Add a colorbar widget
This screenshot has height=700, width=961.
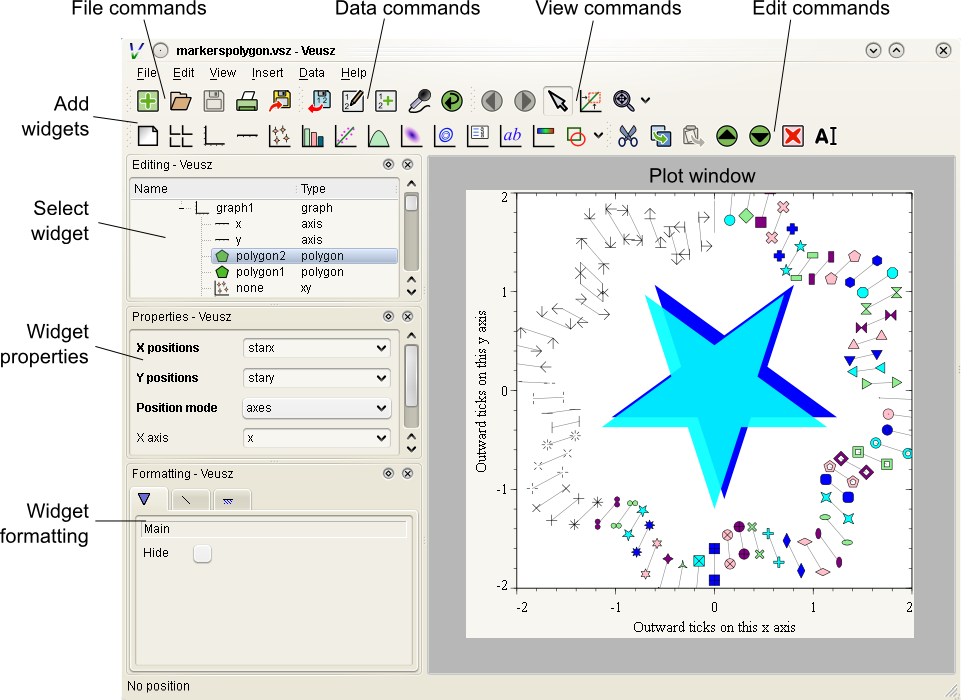[544, 136]
